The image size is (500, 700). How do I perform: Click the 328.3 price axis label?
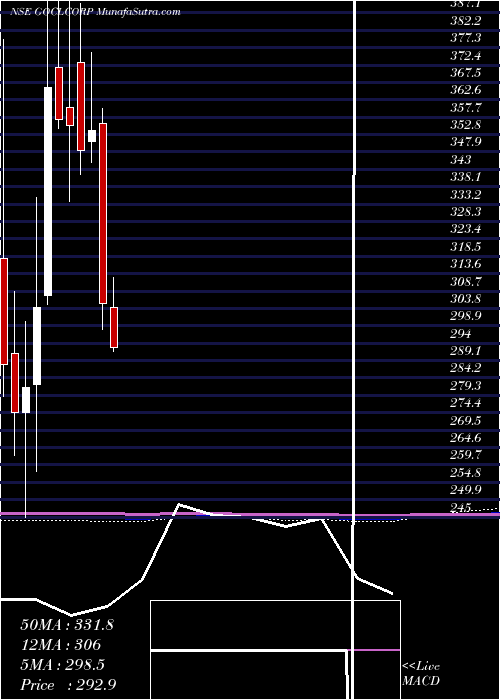466,212
